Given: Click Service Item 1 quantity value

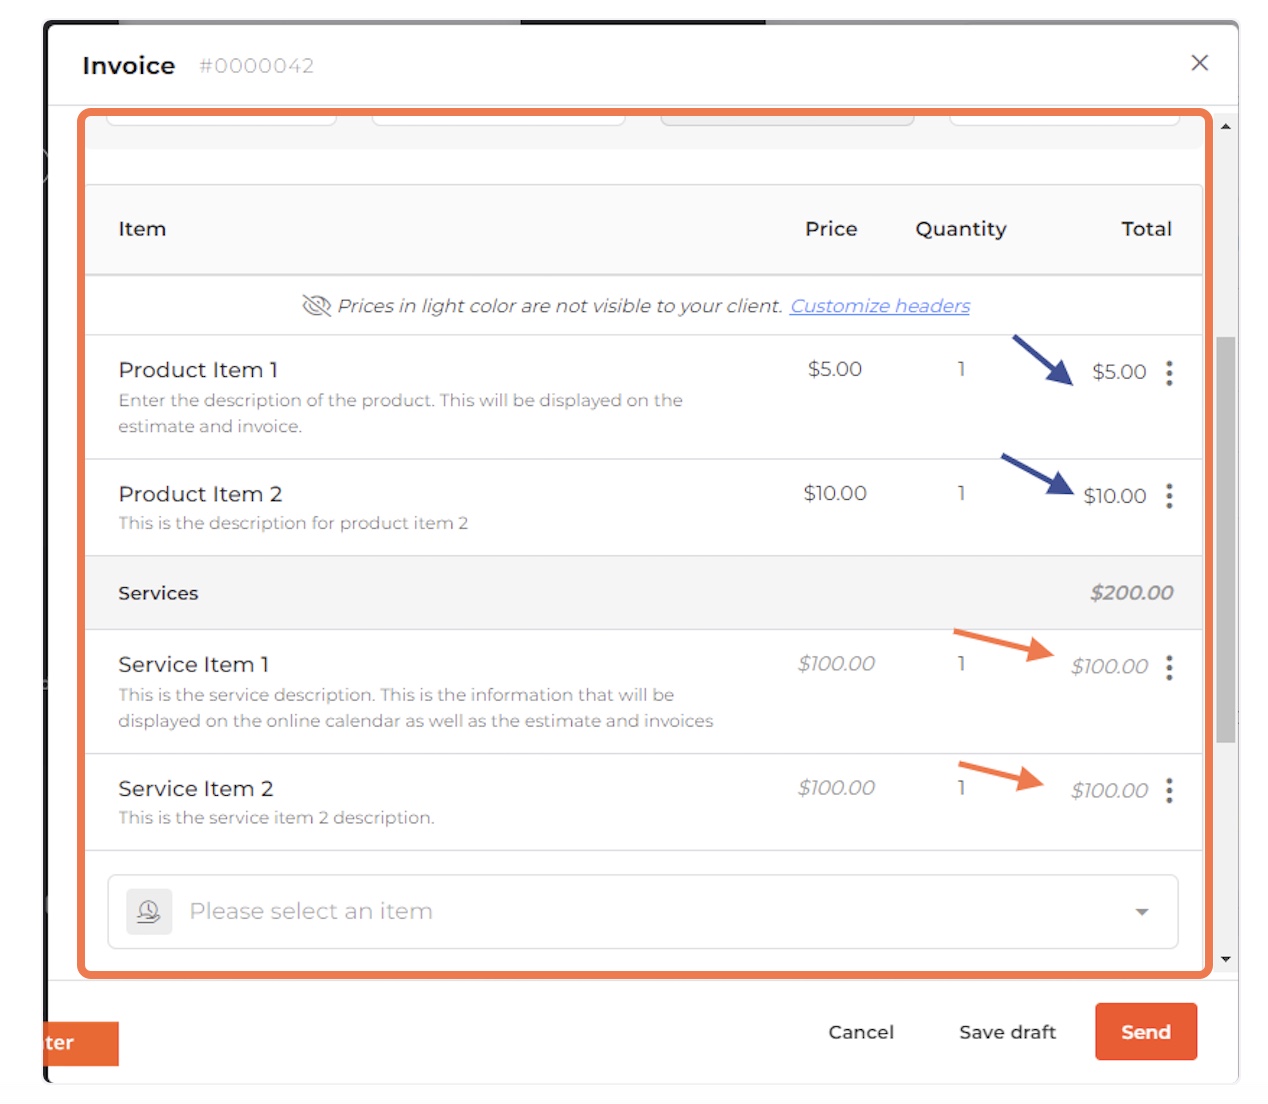Looking at the screenshot, I should (x=961, y=663).
